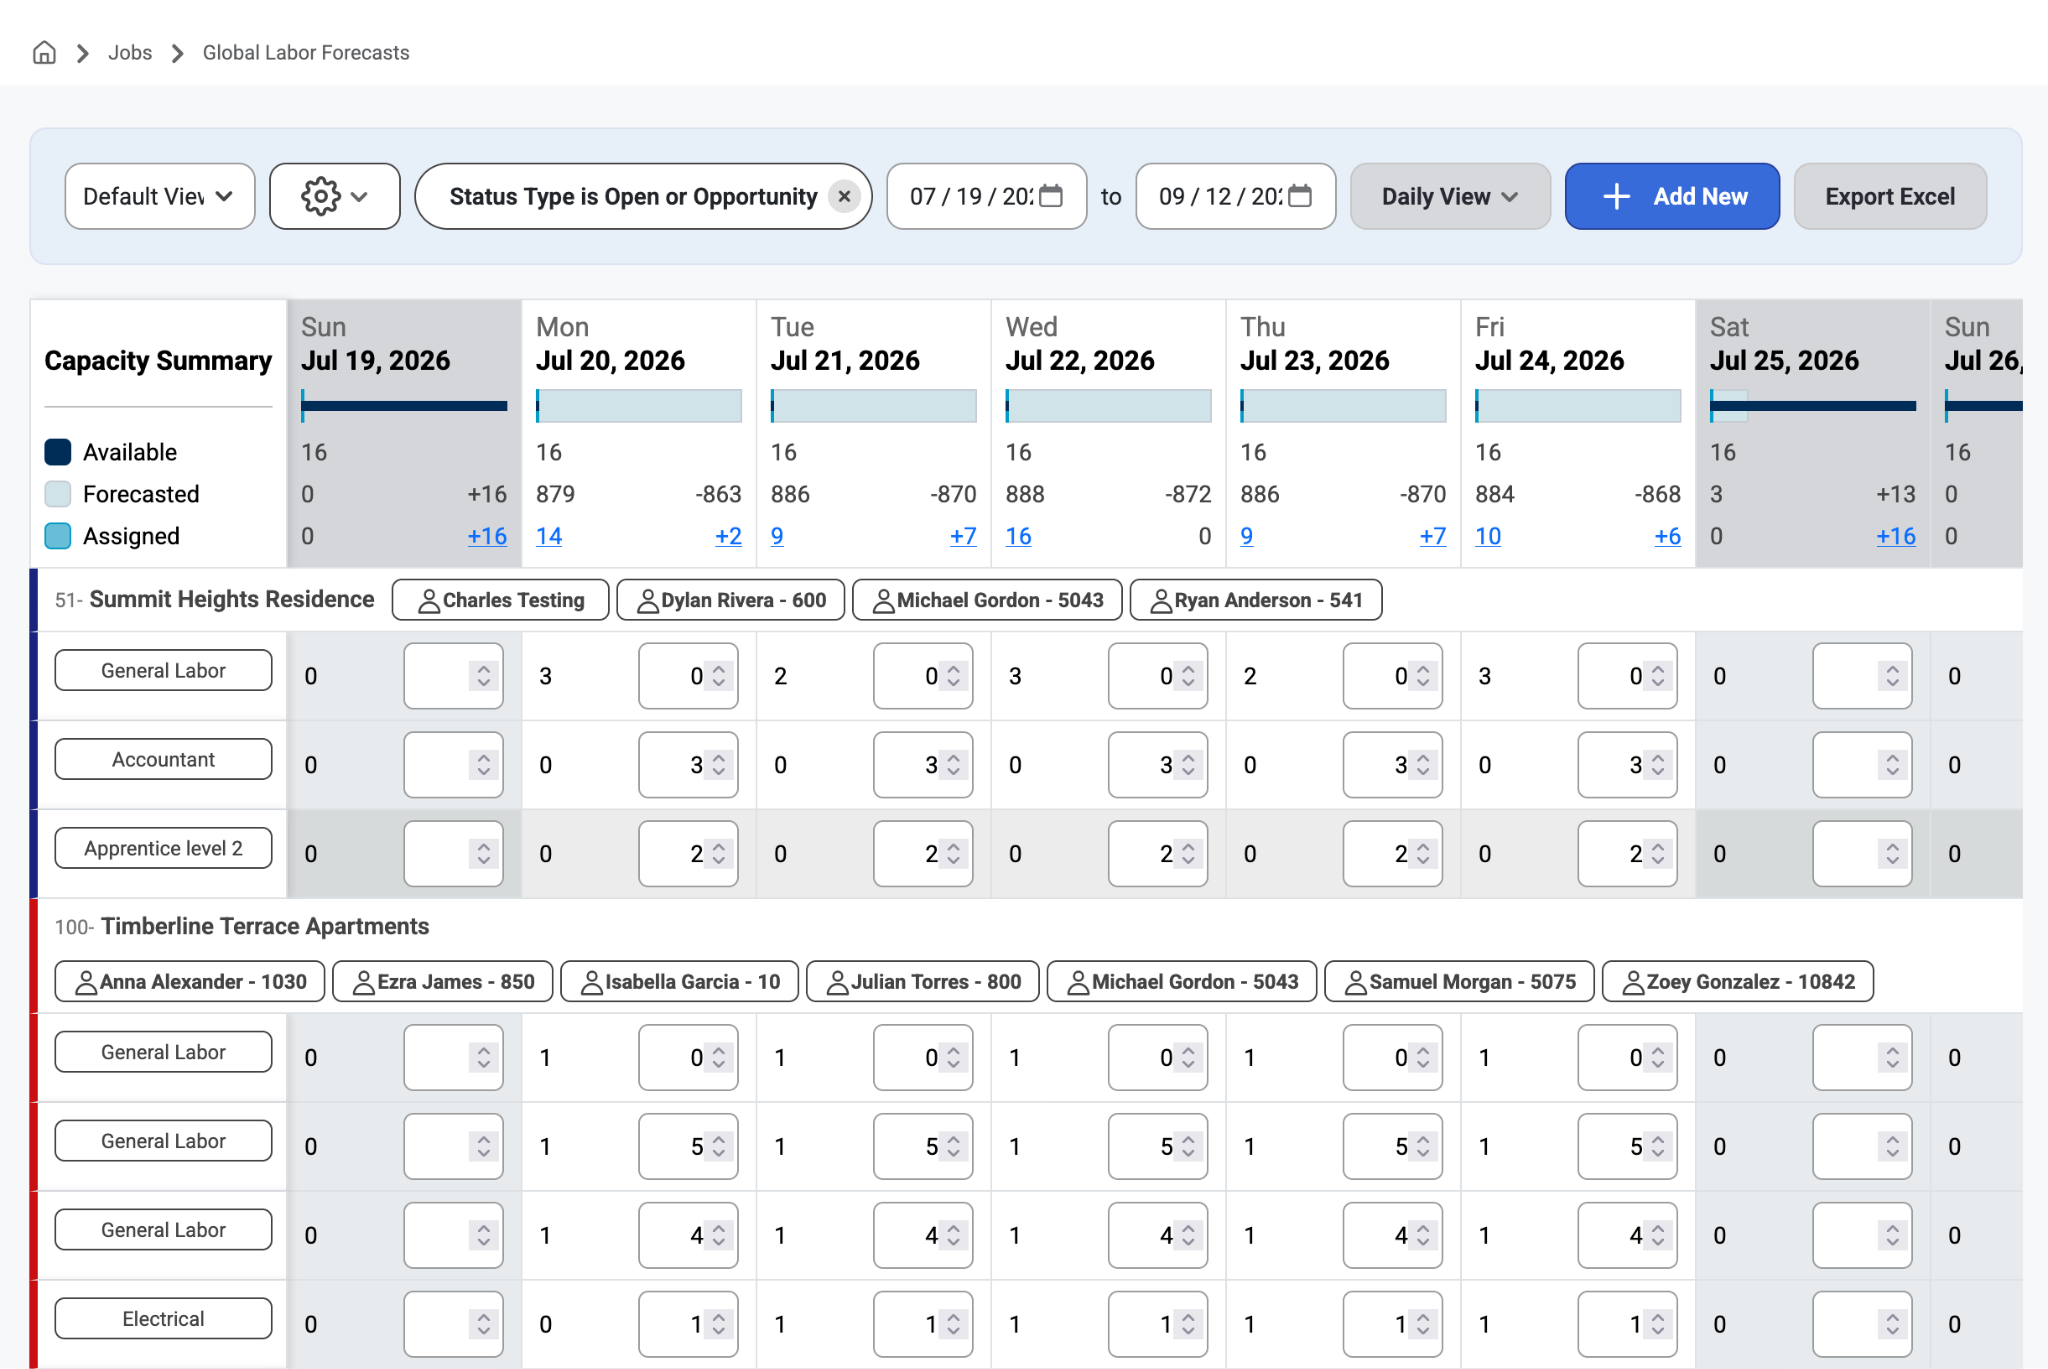The width and height of the screenshot is (2048, 1369).
Task: Click the Assigned legend swatch
Action: coord(58,536)
